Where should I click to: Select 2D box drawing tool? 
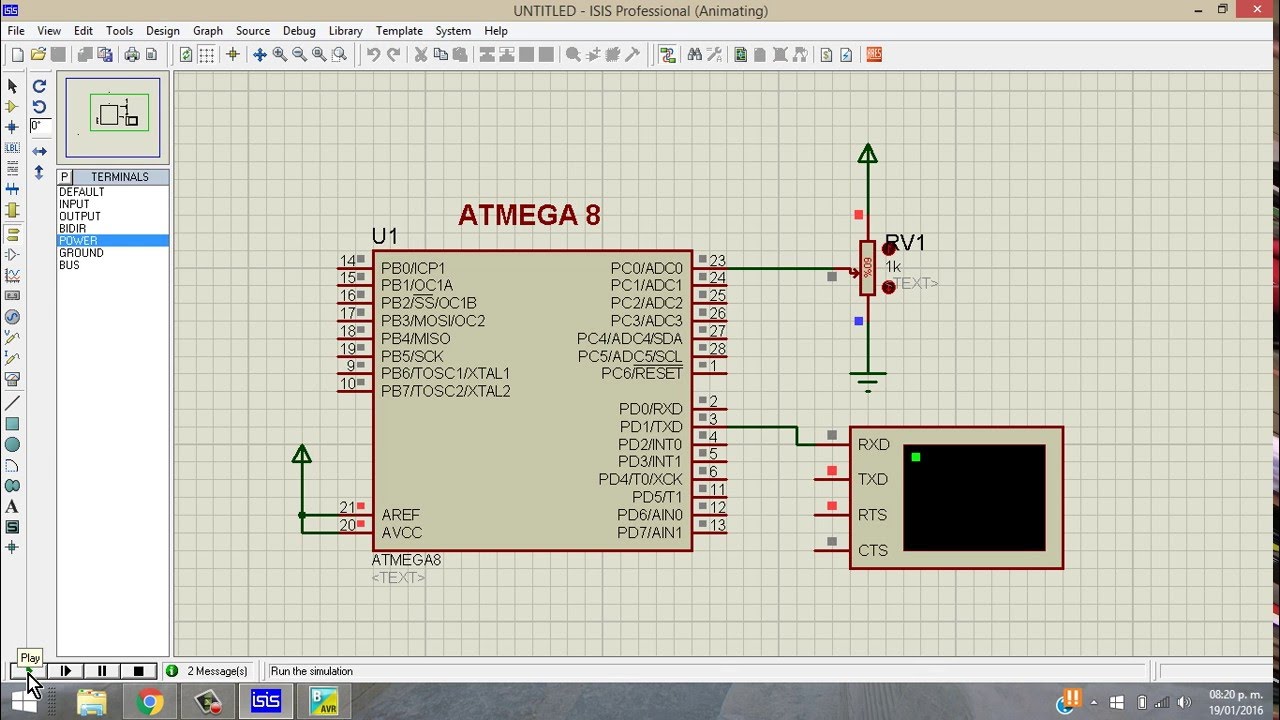tap(12, 424)
